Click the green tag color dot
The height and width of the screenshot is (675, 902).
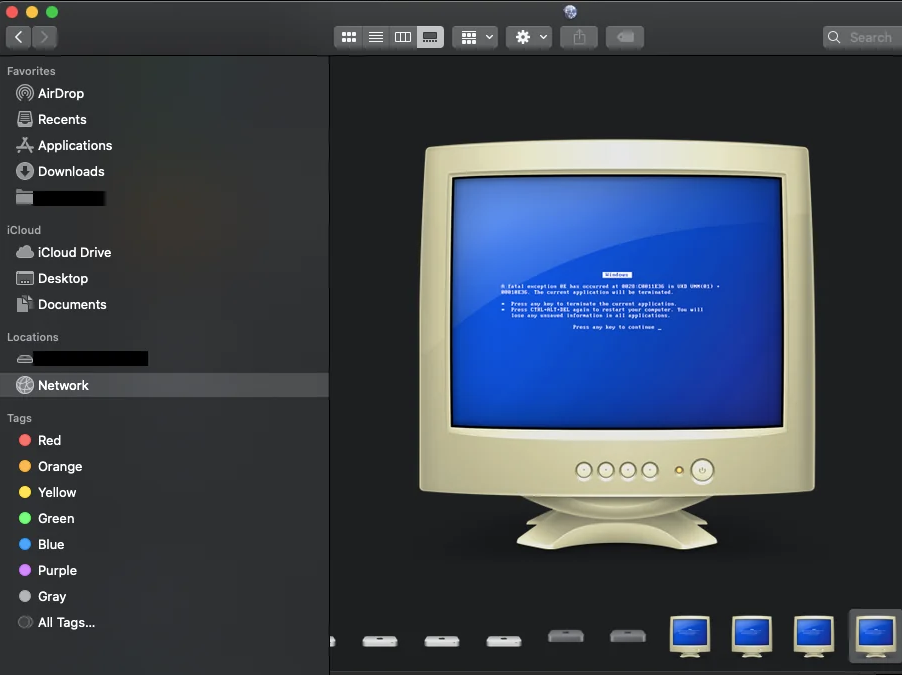[25, 518]
